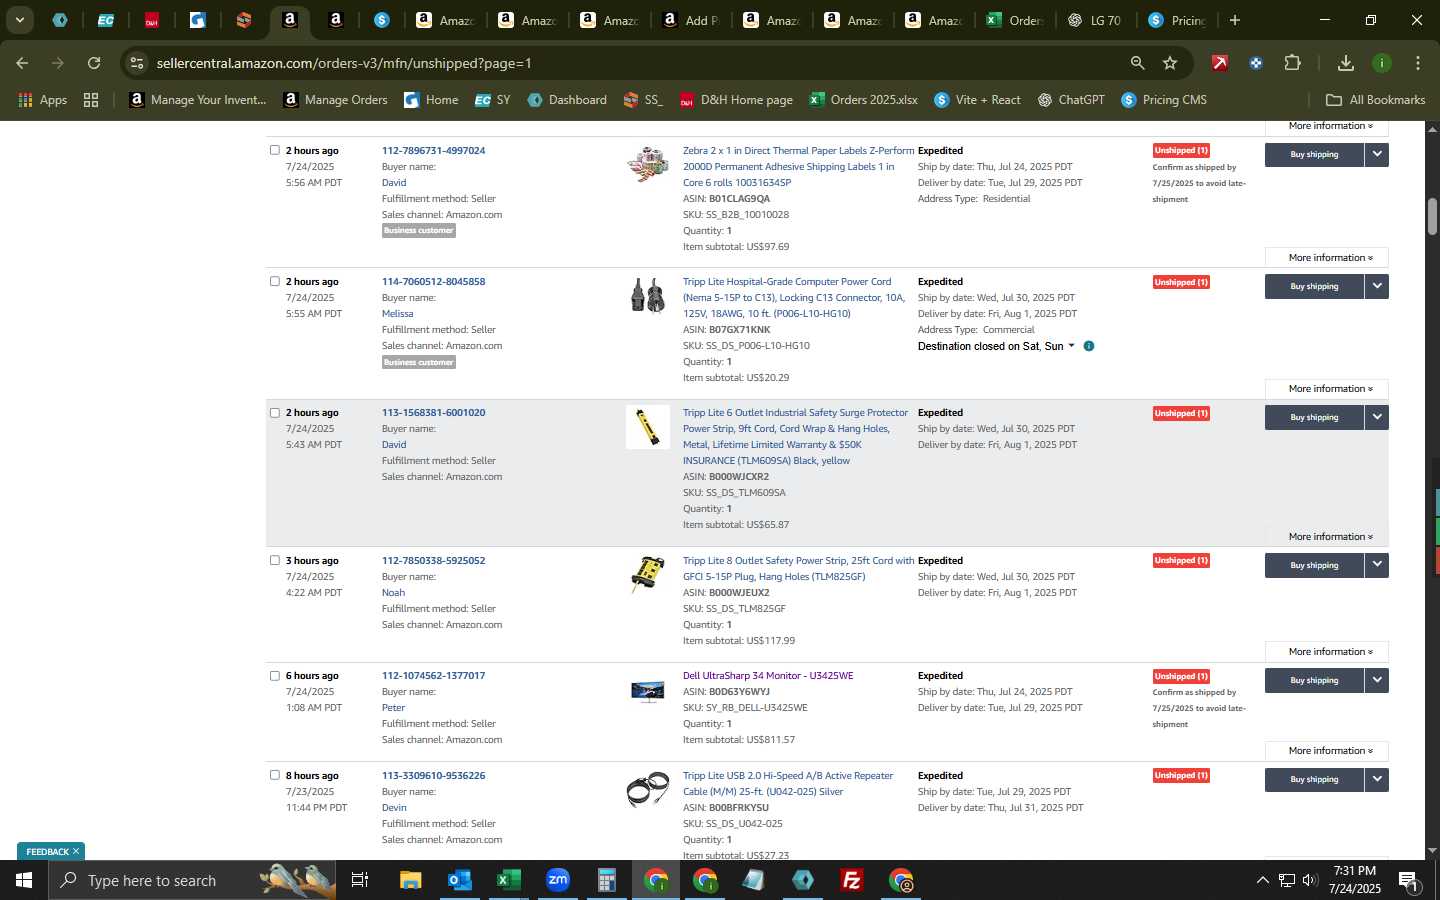The height and width of the screenshot is (900, 1440).
Task: Select checkbox for order 112-7896731-4997024
Action: 275,150
